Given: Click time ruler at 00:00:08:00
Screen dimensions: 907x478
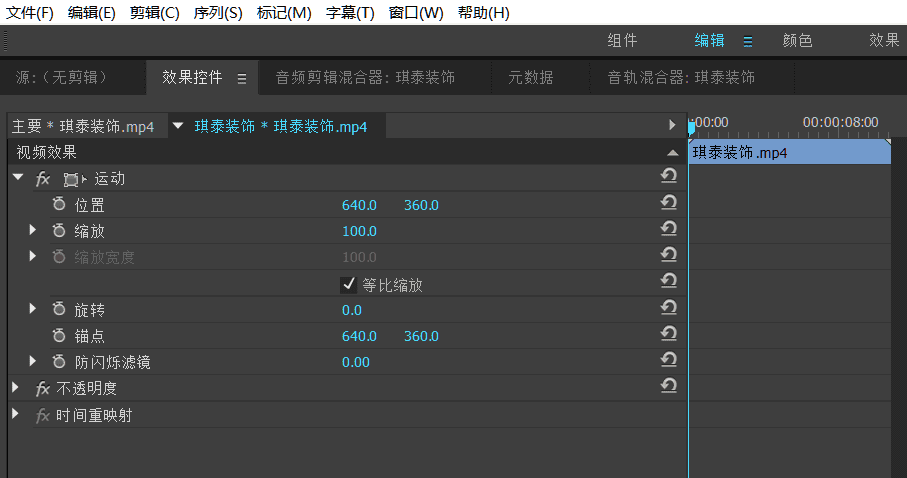Looking at the screenshot, I should pyautogui.click(x=840, y=122).
